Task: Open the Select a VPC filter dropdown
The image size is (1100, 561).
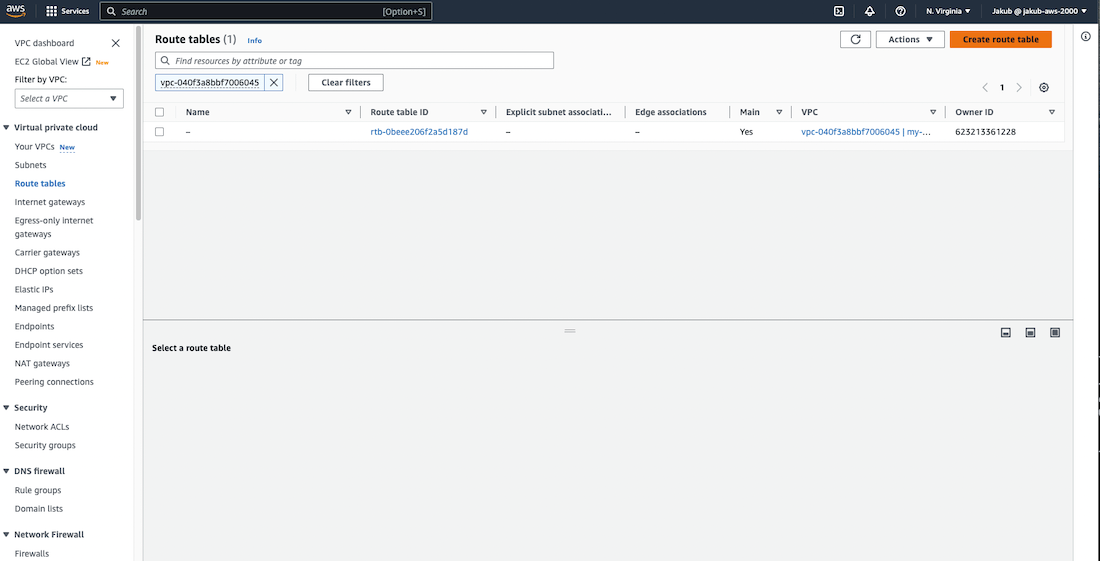Action: [69, 98]
